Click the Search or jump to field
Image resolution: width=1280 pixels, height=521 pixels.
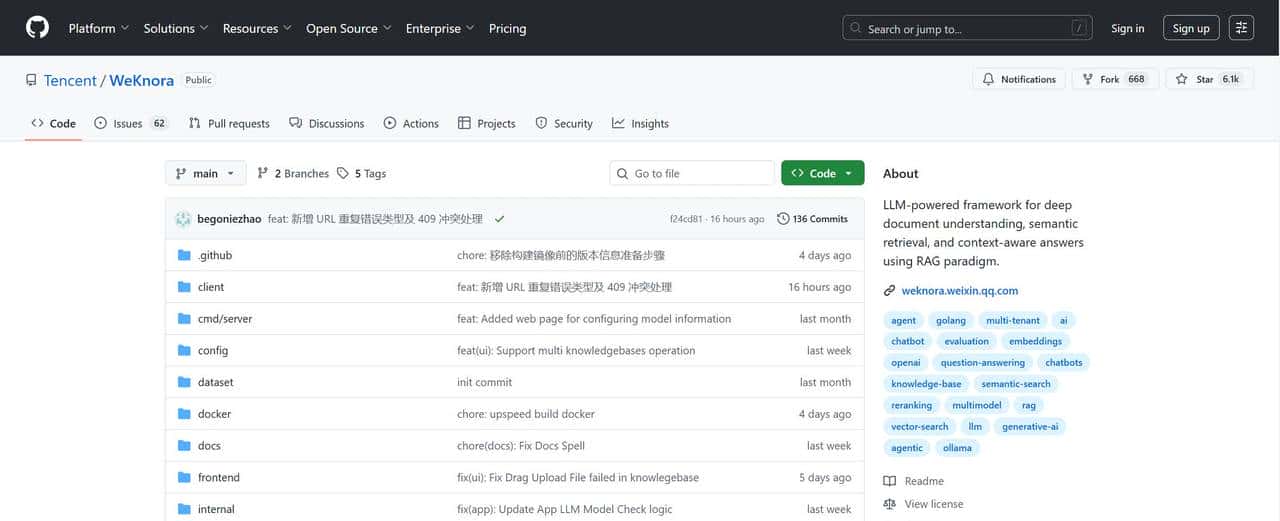coord(967,28)
